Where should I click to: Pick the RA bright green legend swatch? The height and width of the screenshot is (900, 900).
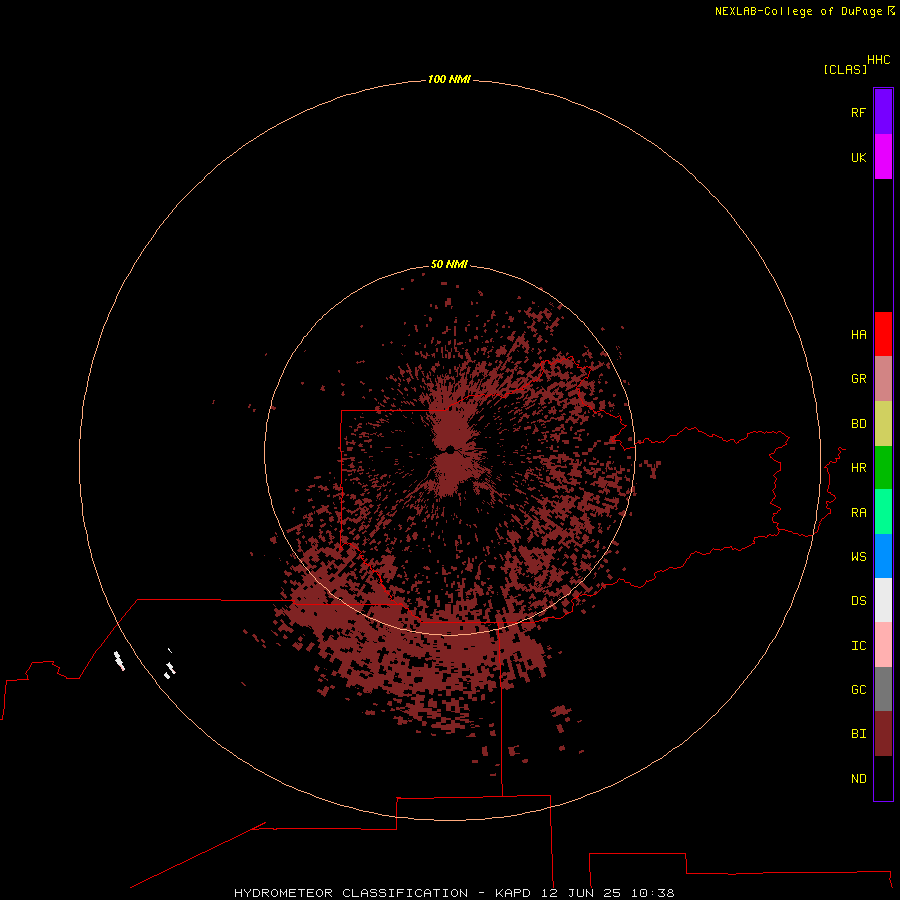click(x=883, y=512)
